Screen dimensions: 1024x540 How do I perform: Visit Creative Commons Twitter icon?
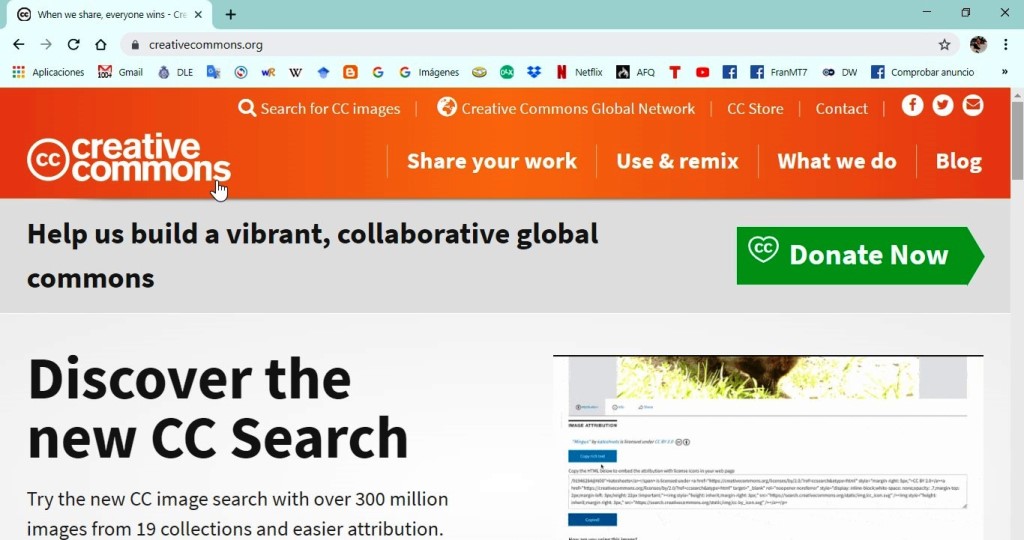point(942,105)
